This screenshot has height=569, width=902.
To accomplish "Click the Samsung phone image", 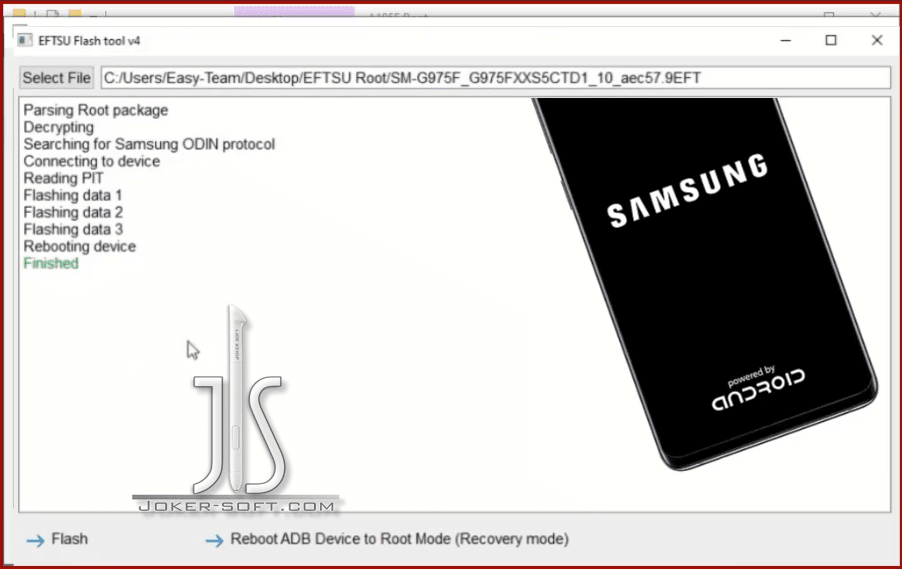I will (705, 283).
